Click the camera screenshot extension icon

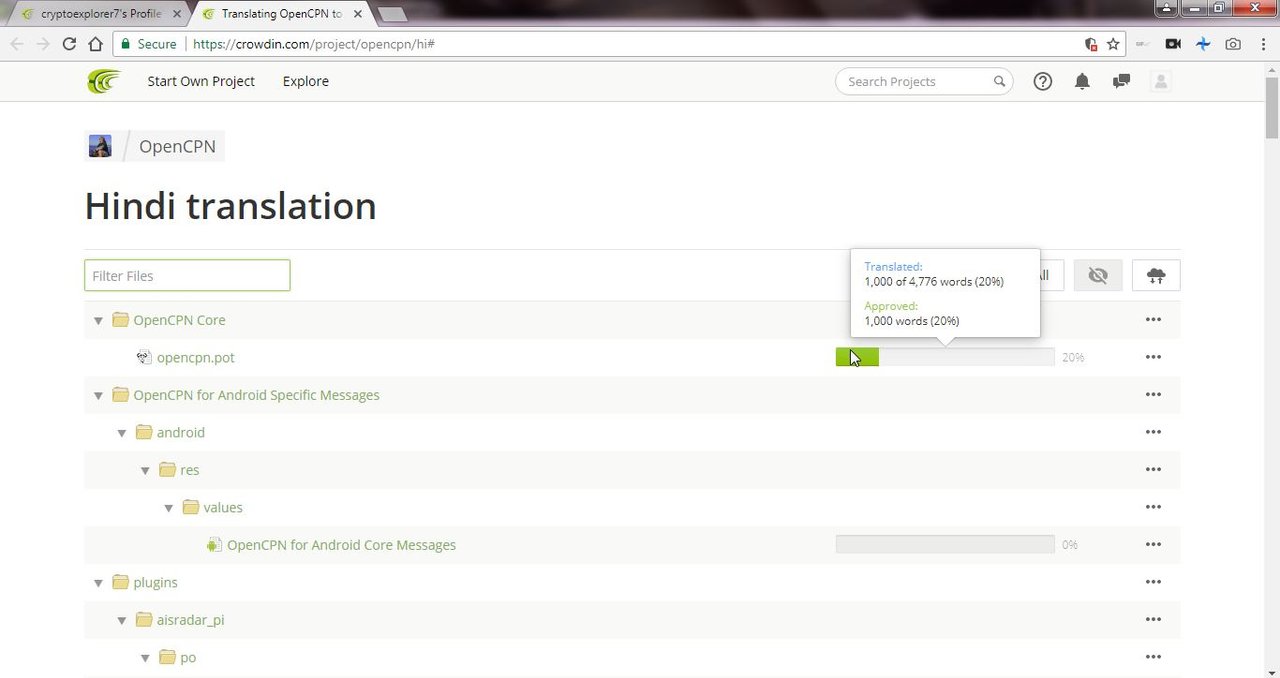1233,44
